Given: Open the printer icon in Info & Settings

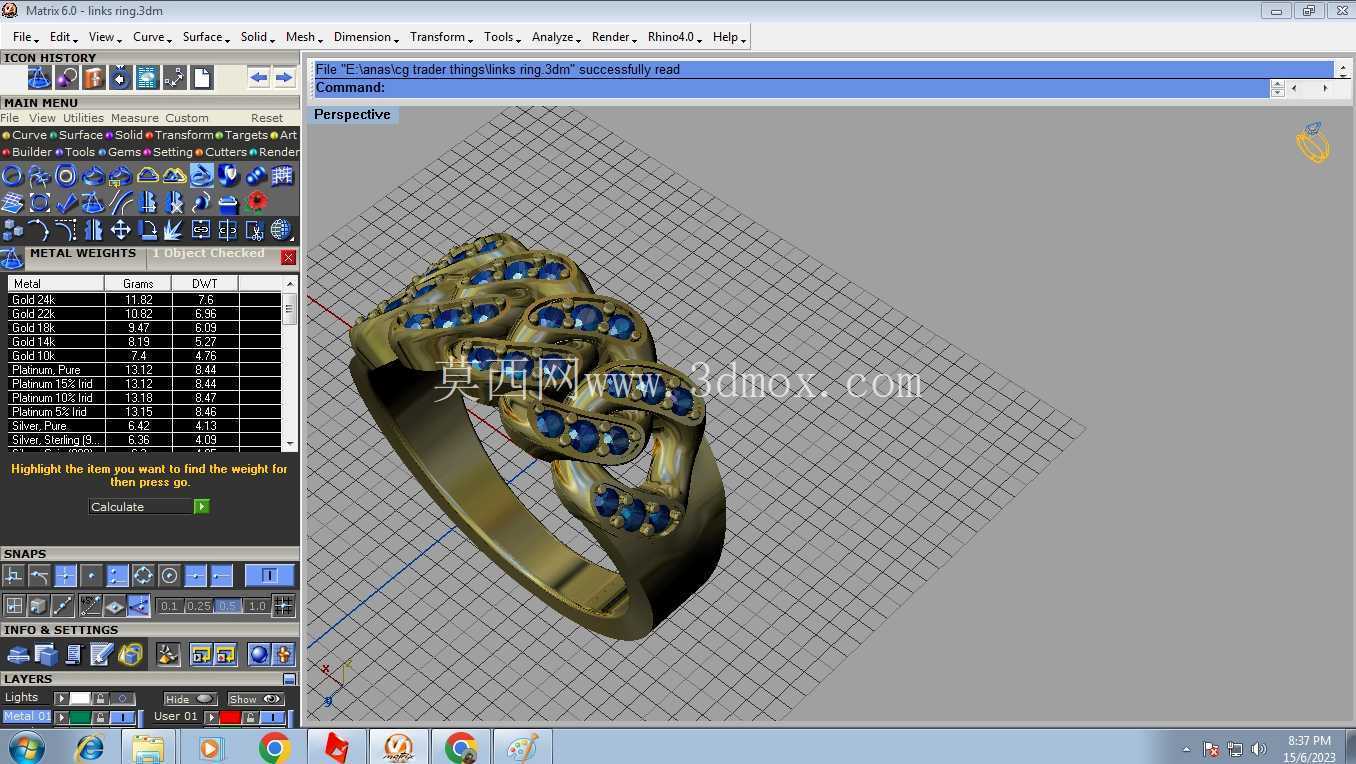Looking at the screenshot, I should pyautogui.click(x=18, y=655).
